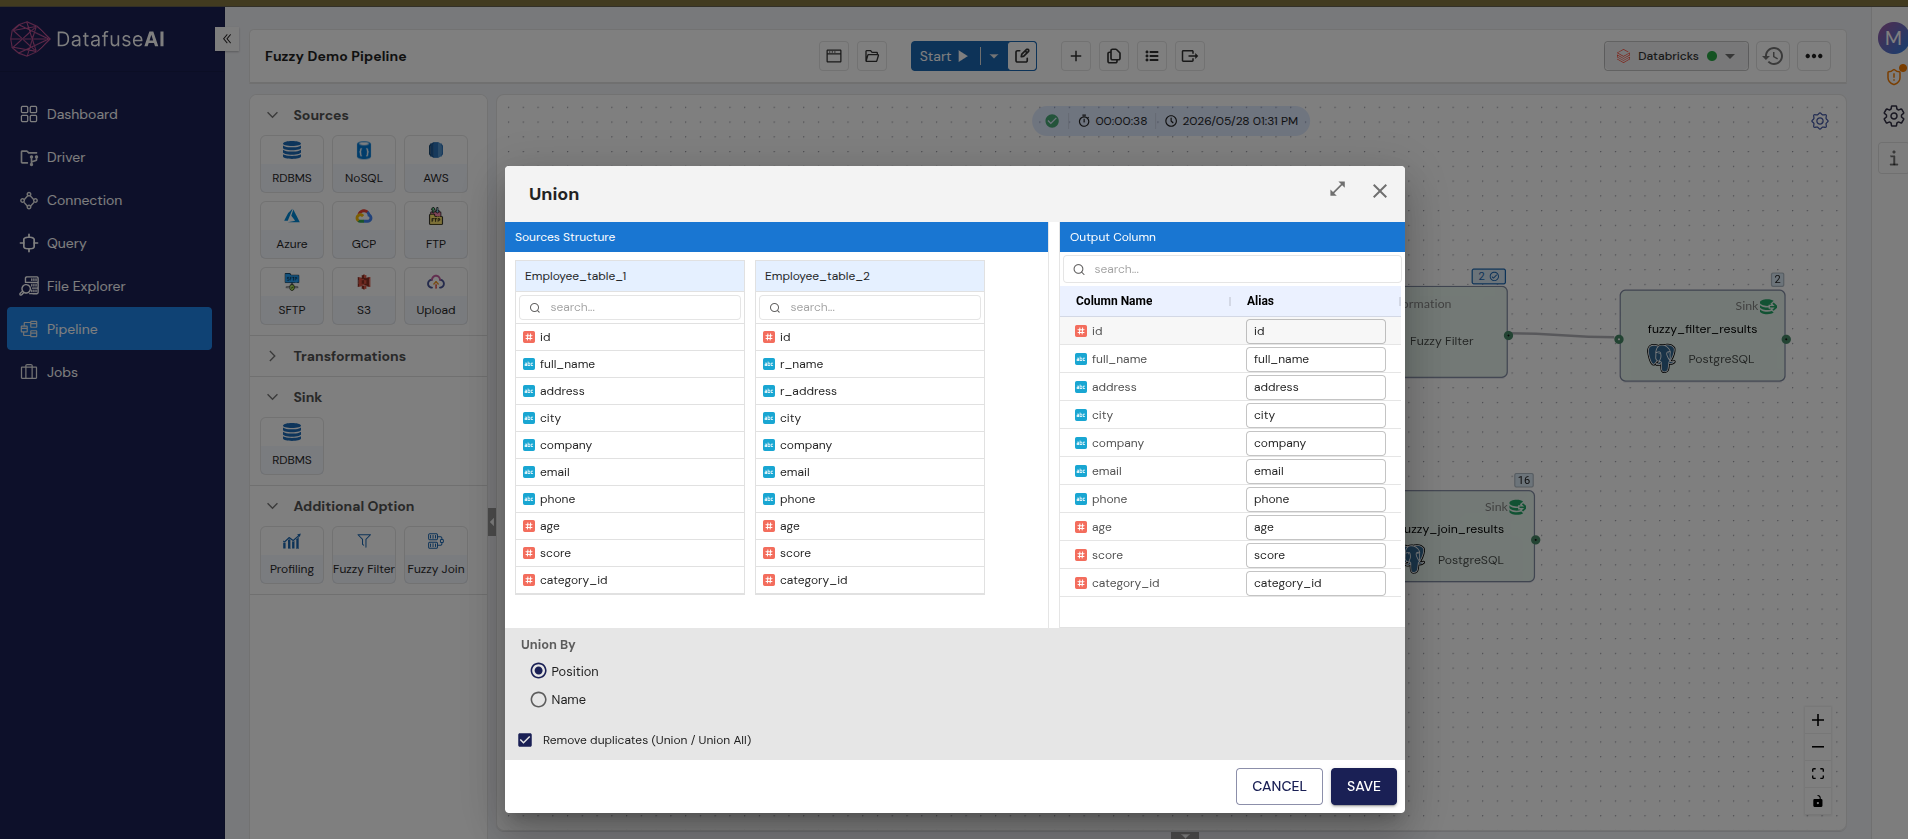Collapse the Sources section
1908x839 pixels.
click(272, 115)
